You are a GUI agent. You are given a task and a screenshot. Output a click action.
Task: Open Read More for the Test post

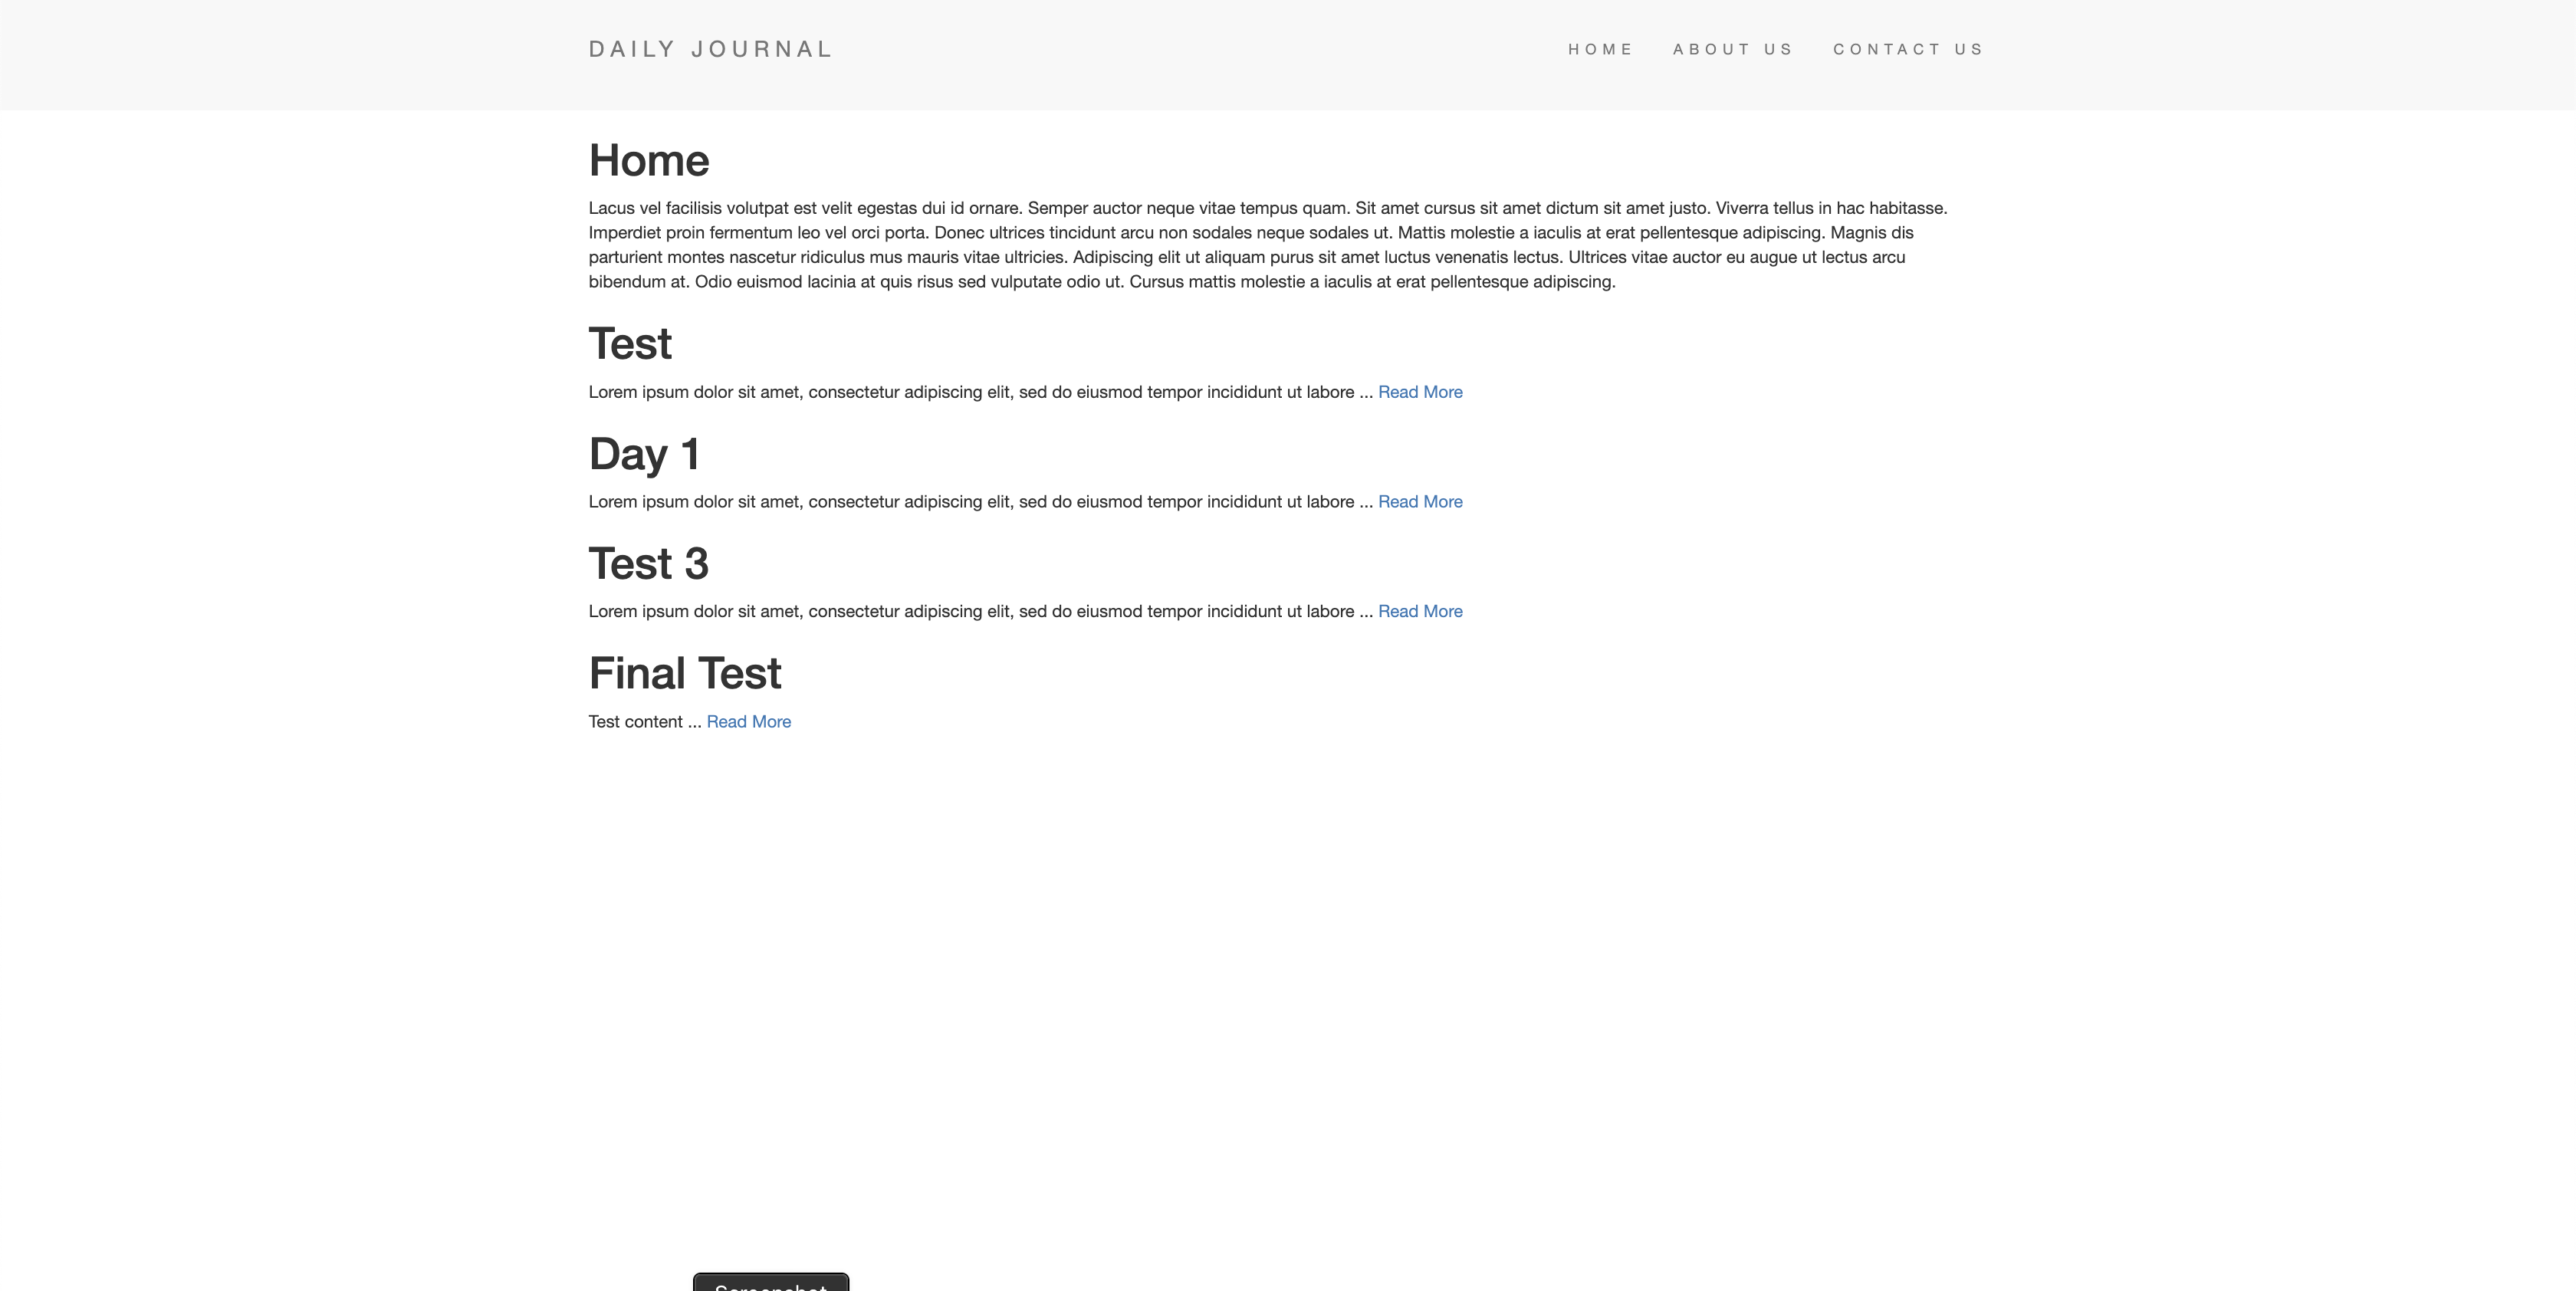[1420, 392]
